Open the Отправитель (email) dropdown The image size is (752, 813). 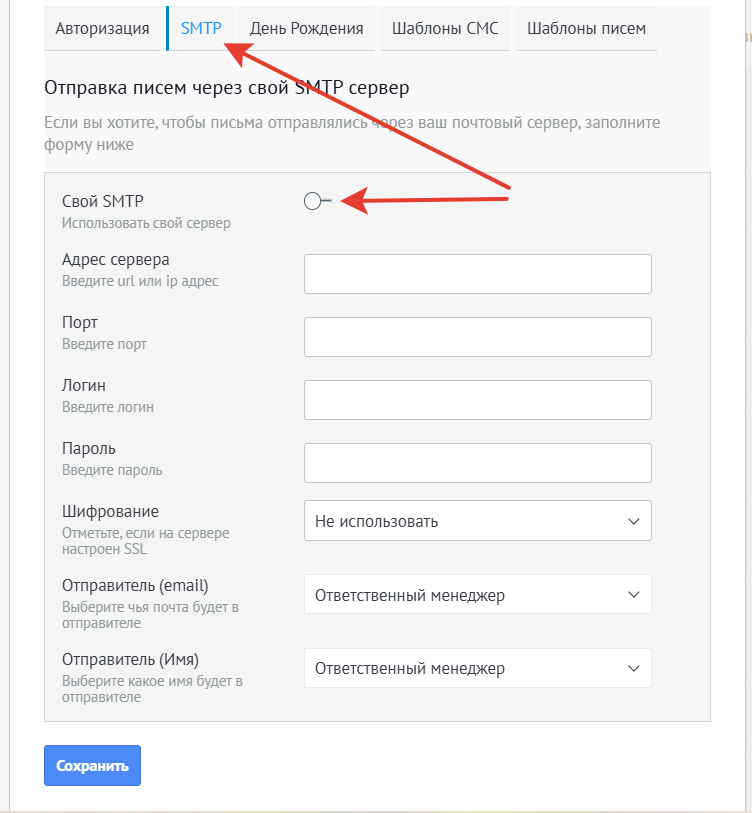point(478,594)
